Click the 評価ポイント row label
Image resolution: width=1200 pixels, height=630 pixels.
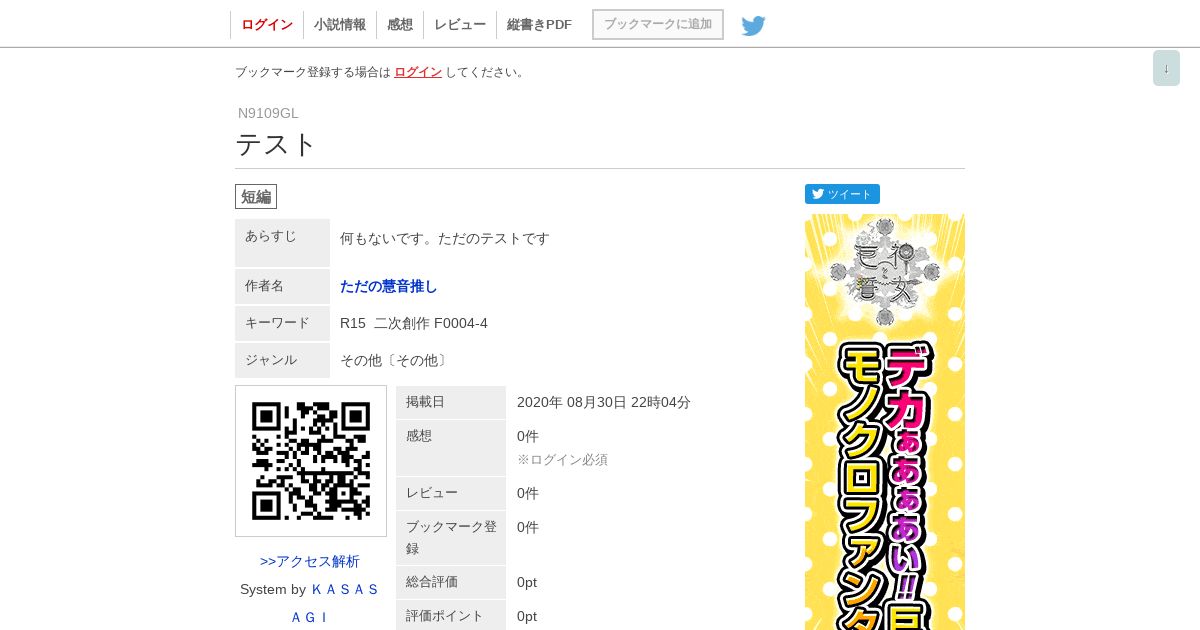pyautogui.click(x=451, y=615)
